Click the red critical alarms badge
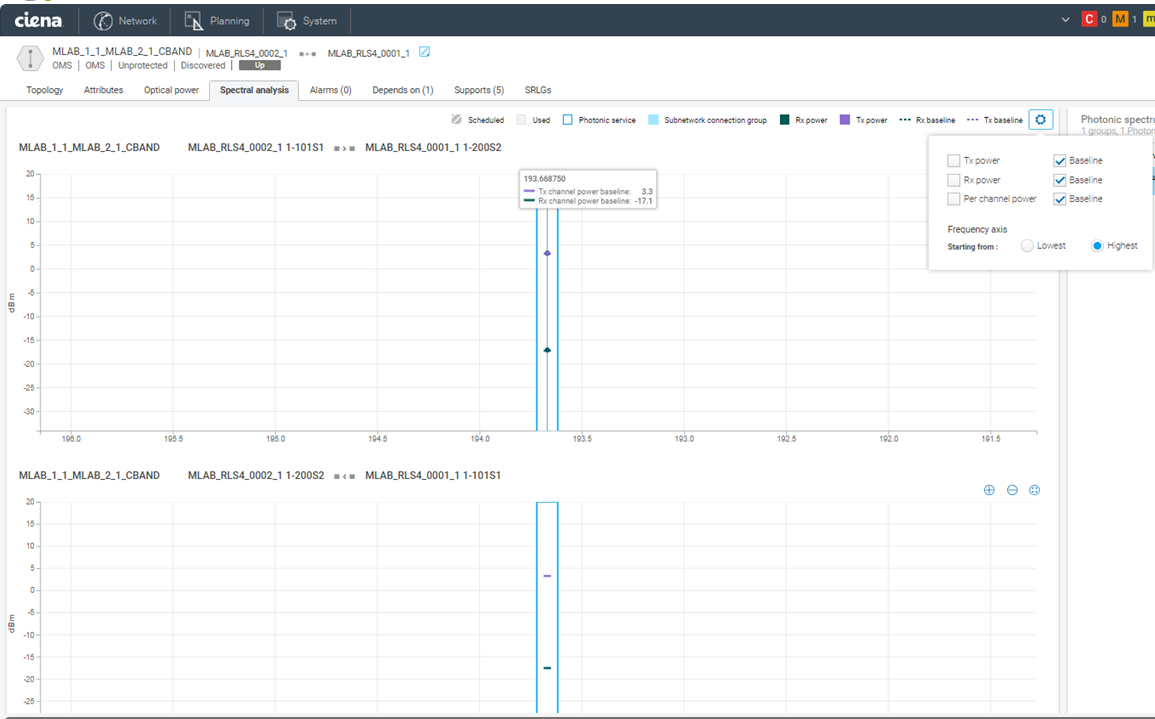The height and width of the screenshot is (719, 1155). point(1089,20)
